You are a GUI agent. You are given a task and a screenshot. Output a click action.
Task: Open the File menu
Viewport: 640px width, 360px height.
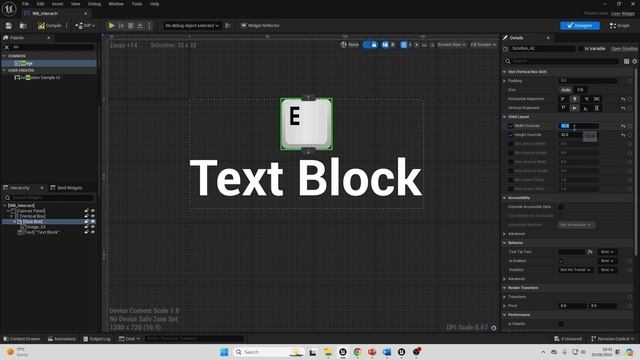(25, 4)
